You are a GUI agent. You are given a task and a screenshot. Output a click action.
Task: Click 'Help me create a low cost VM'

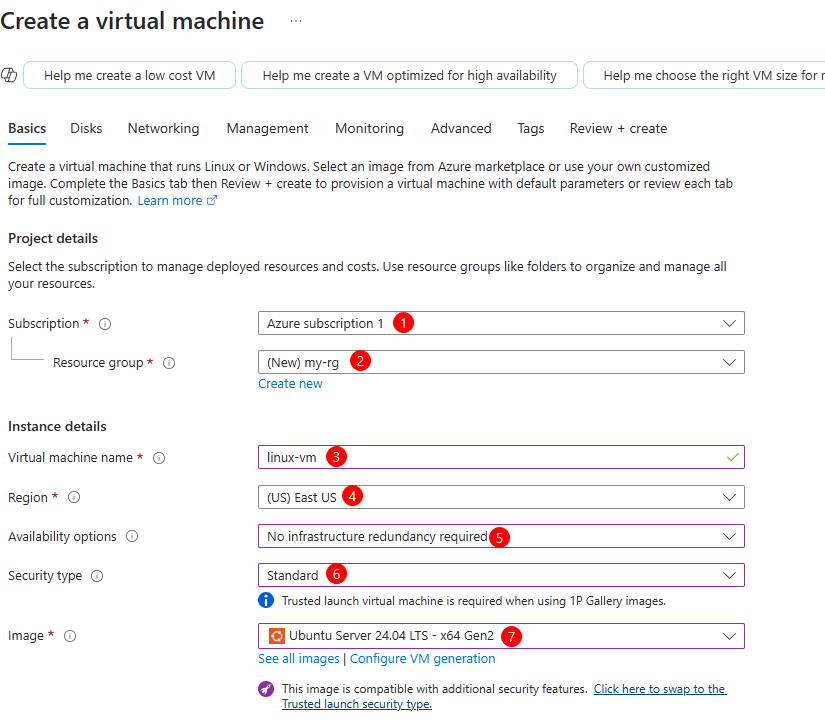pyautogui.click(x=129, y=75)
